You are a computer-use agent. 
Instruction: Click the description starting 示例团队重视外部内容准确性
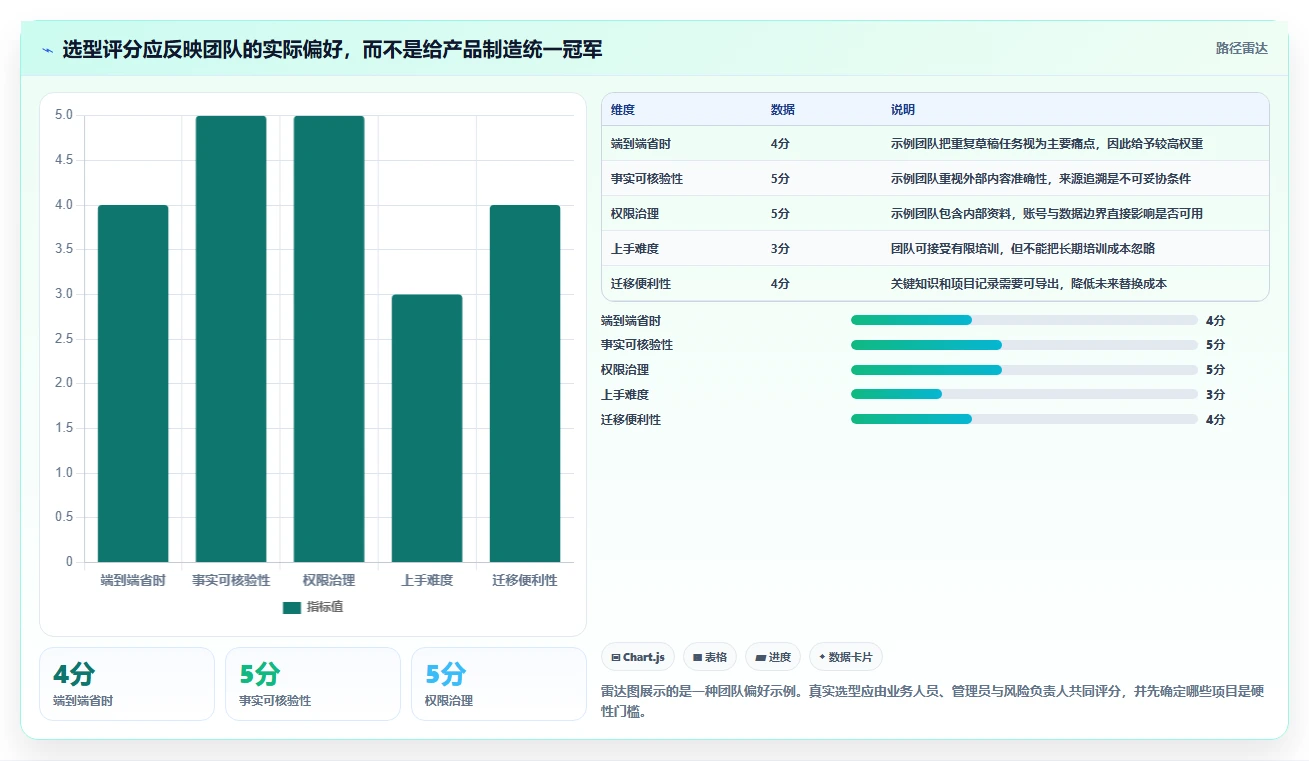(1041, 179)
